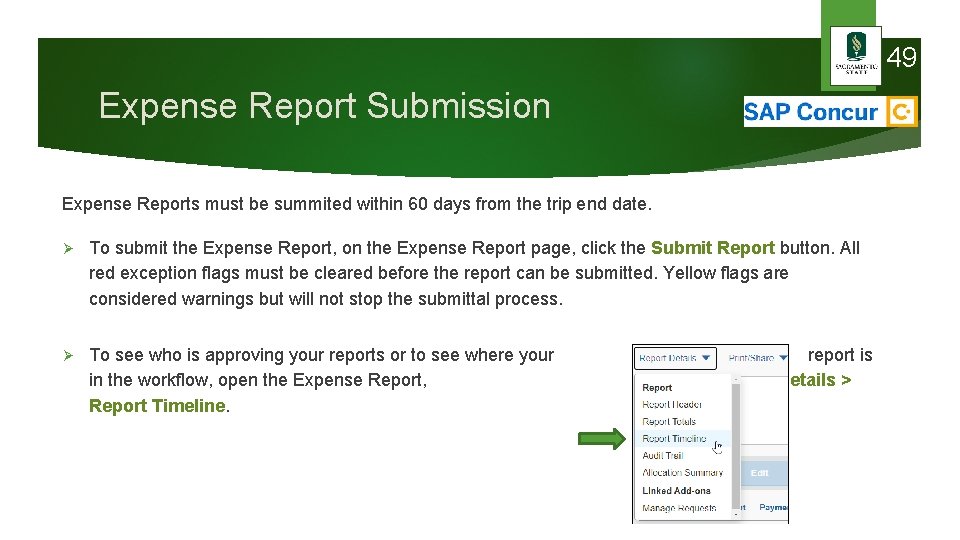Click the scroll-up arrow of the menu scrollbar
960x540 pixels.
tap(736, 379)
